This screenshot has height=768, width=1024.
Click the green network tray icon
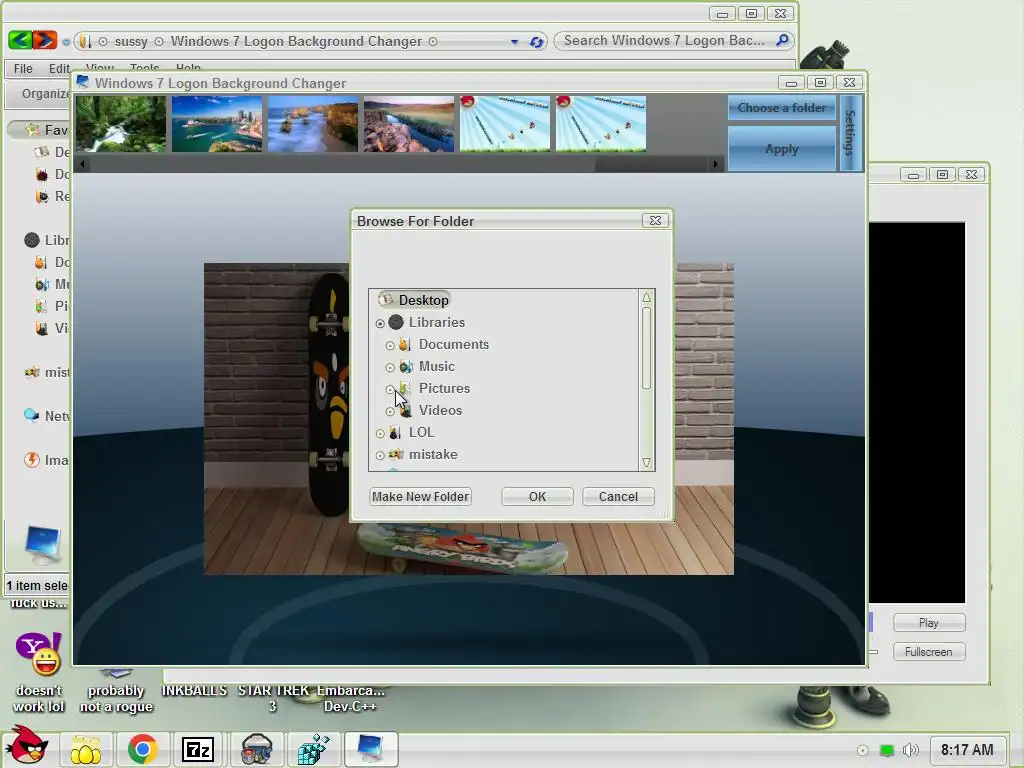pos(887,750)
